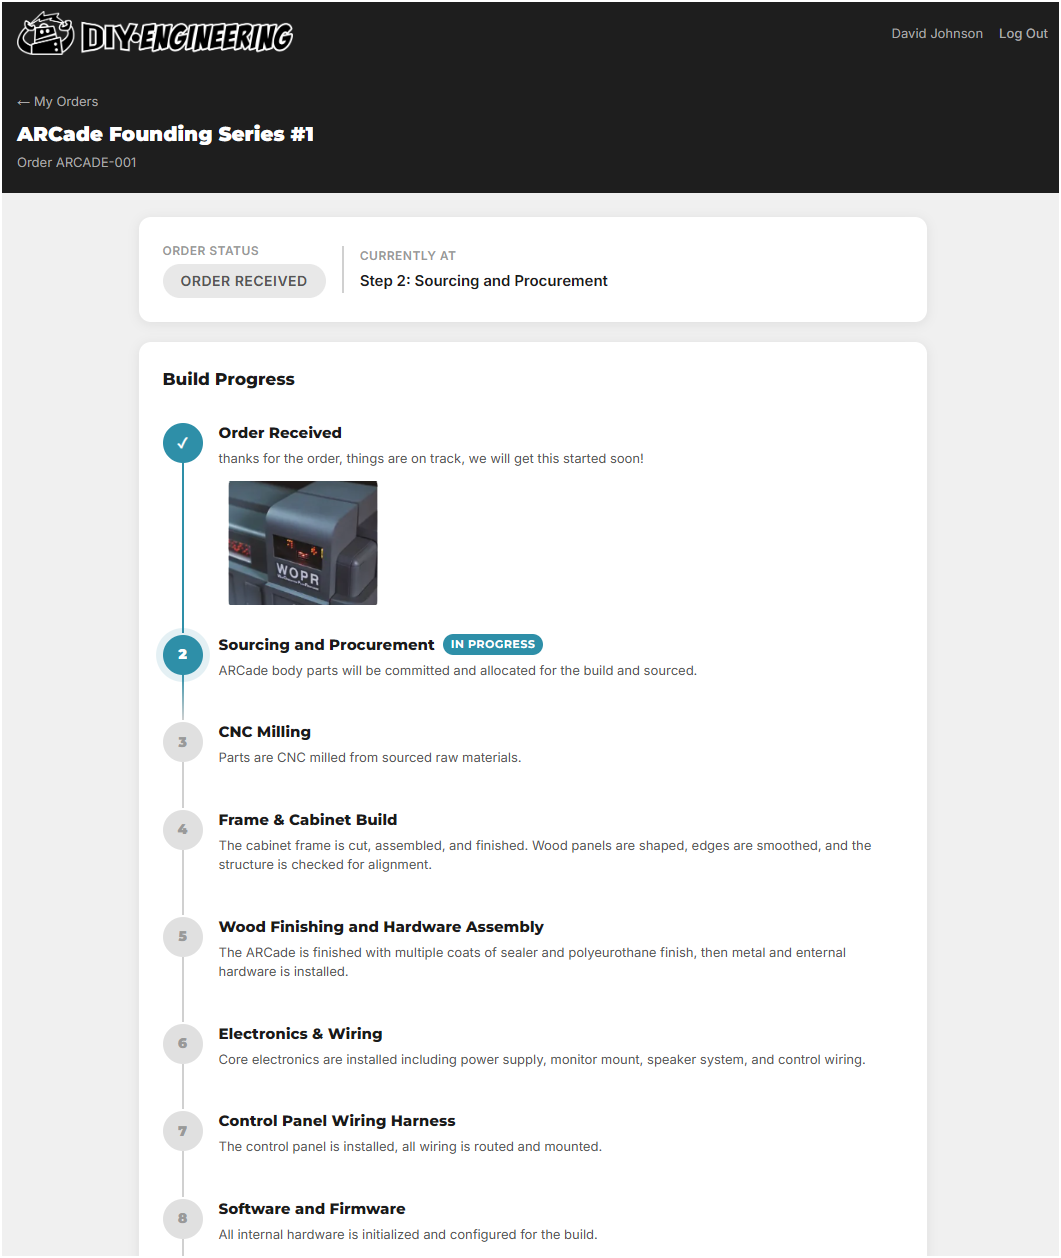Select the Order Received step title
The height and width of the screenshot is (1258, 1061).
(280, 433)
